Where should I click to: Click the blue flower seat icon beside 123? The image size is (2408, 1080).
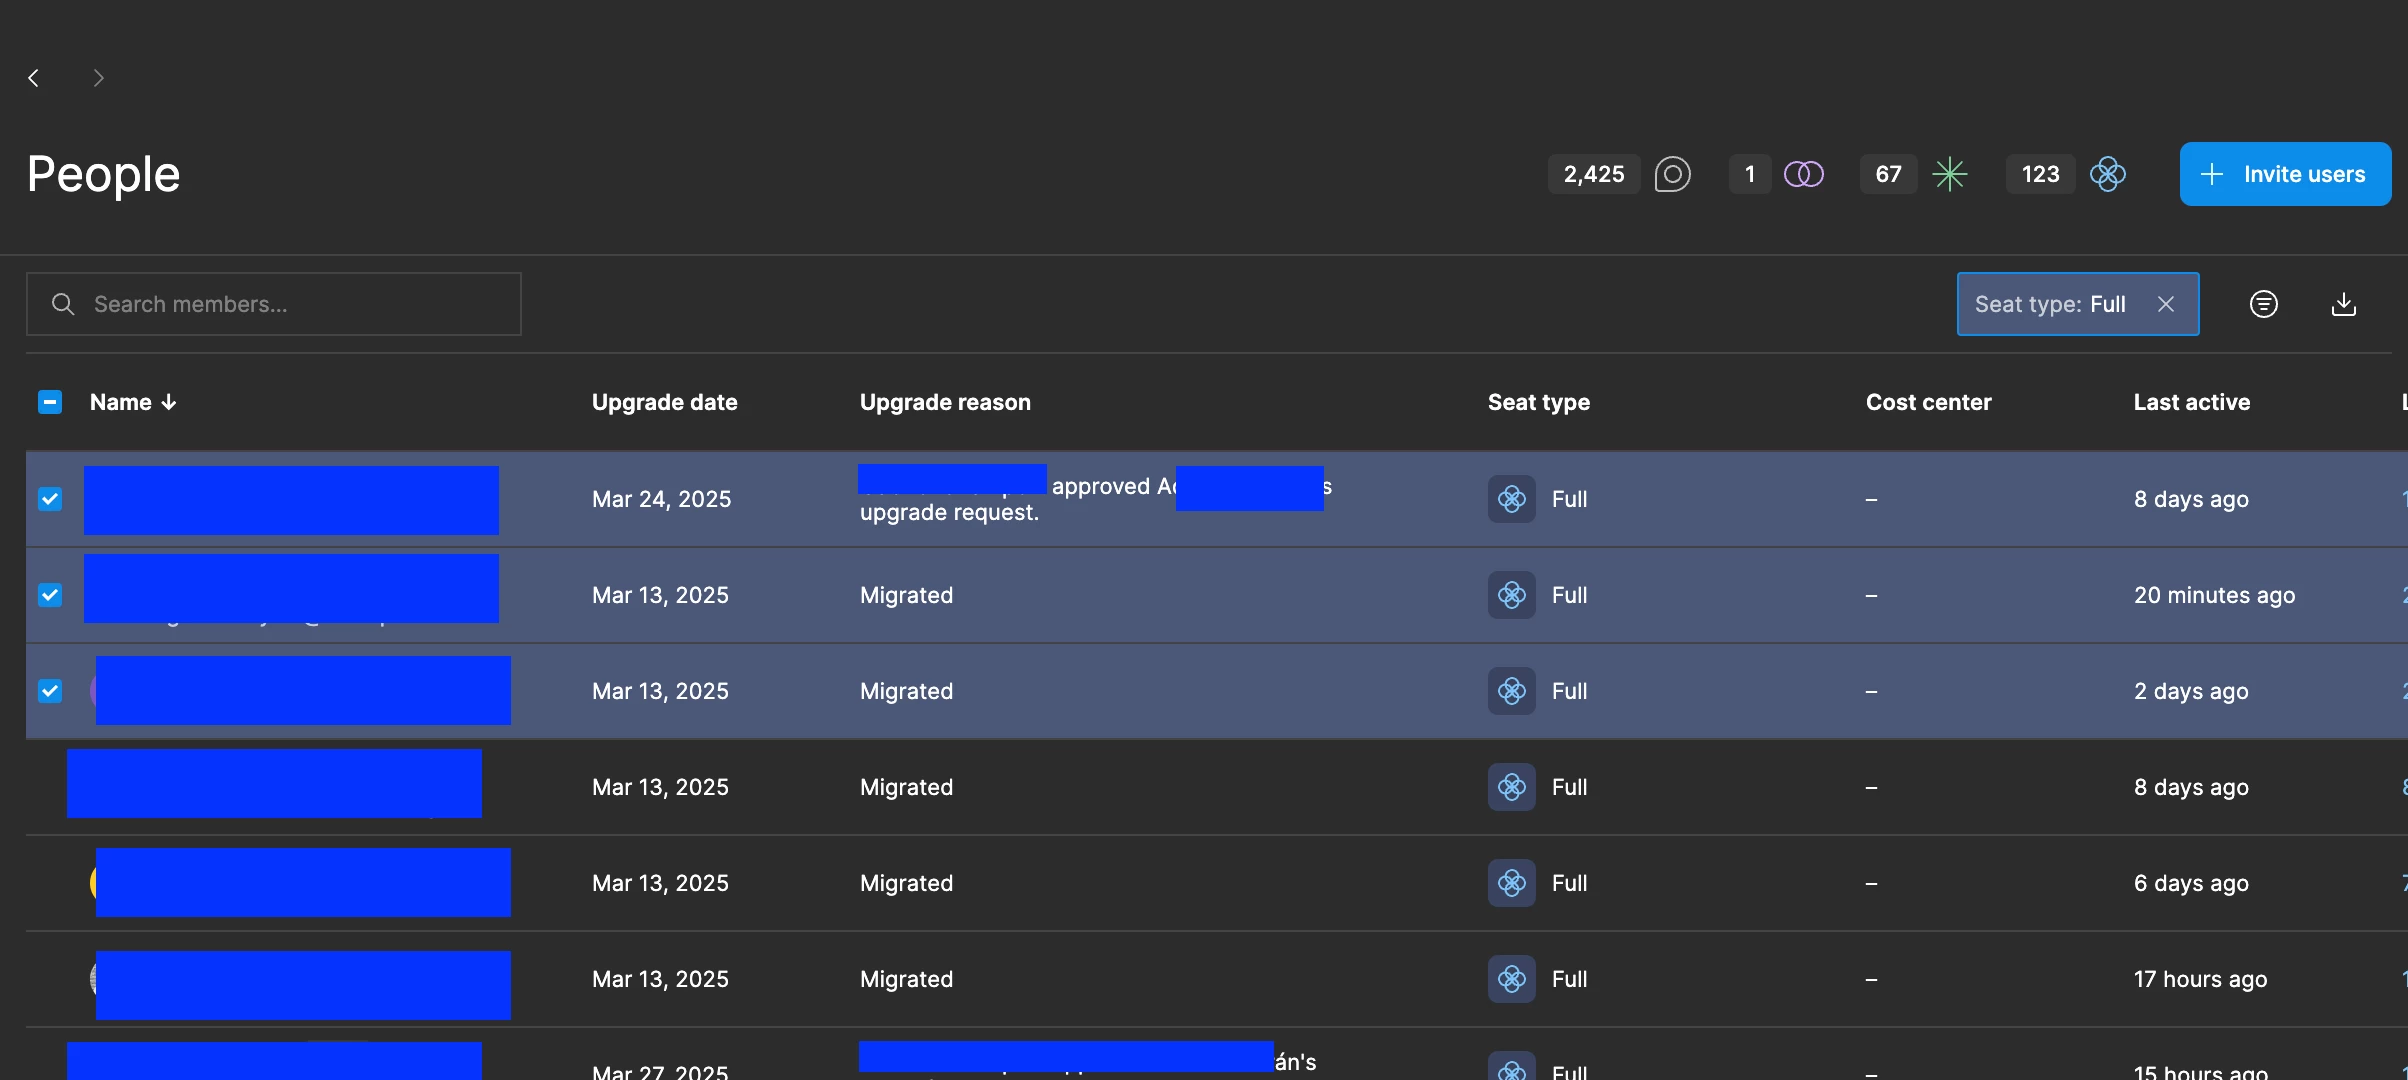(x=2107, y=174)
